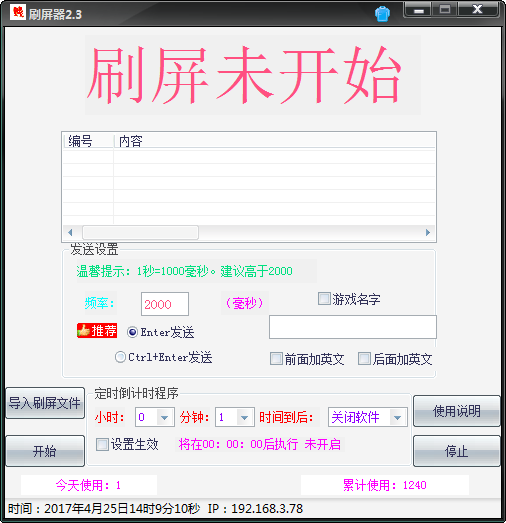Open the 小时 hours dropdown
Screen dimensions: 506x523
(164, 417)
